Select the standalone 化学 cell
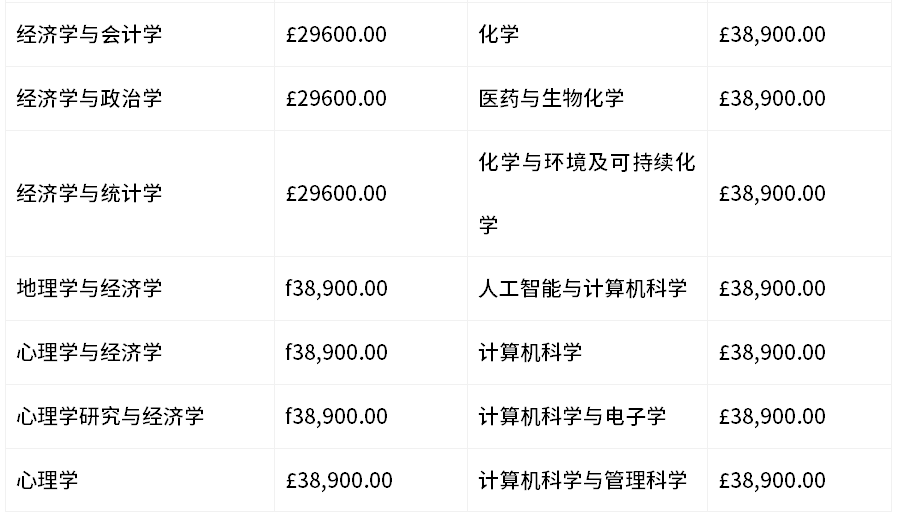This screenshot has height=514, width=897. (x=499, y=35)
